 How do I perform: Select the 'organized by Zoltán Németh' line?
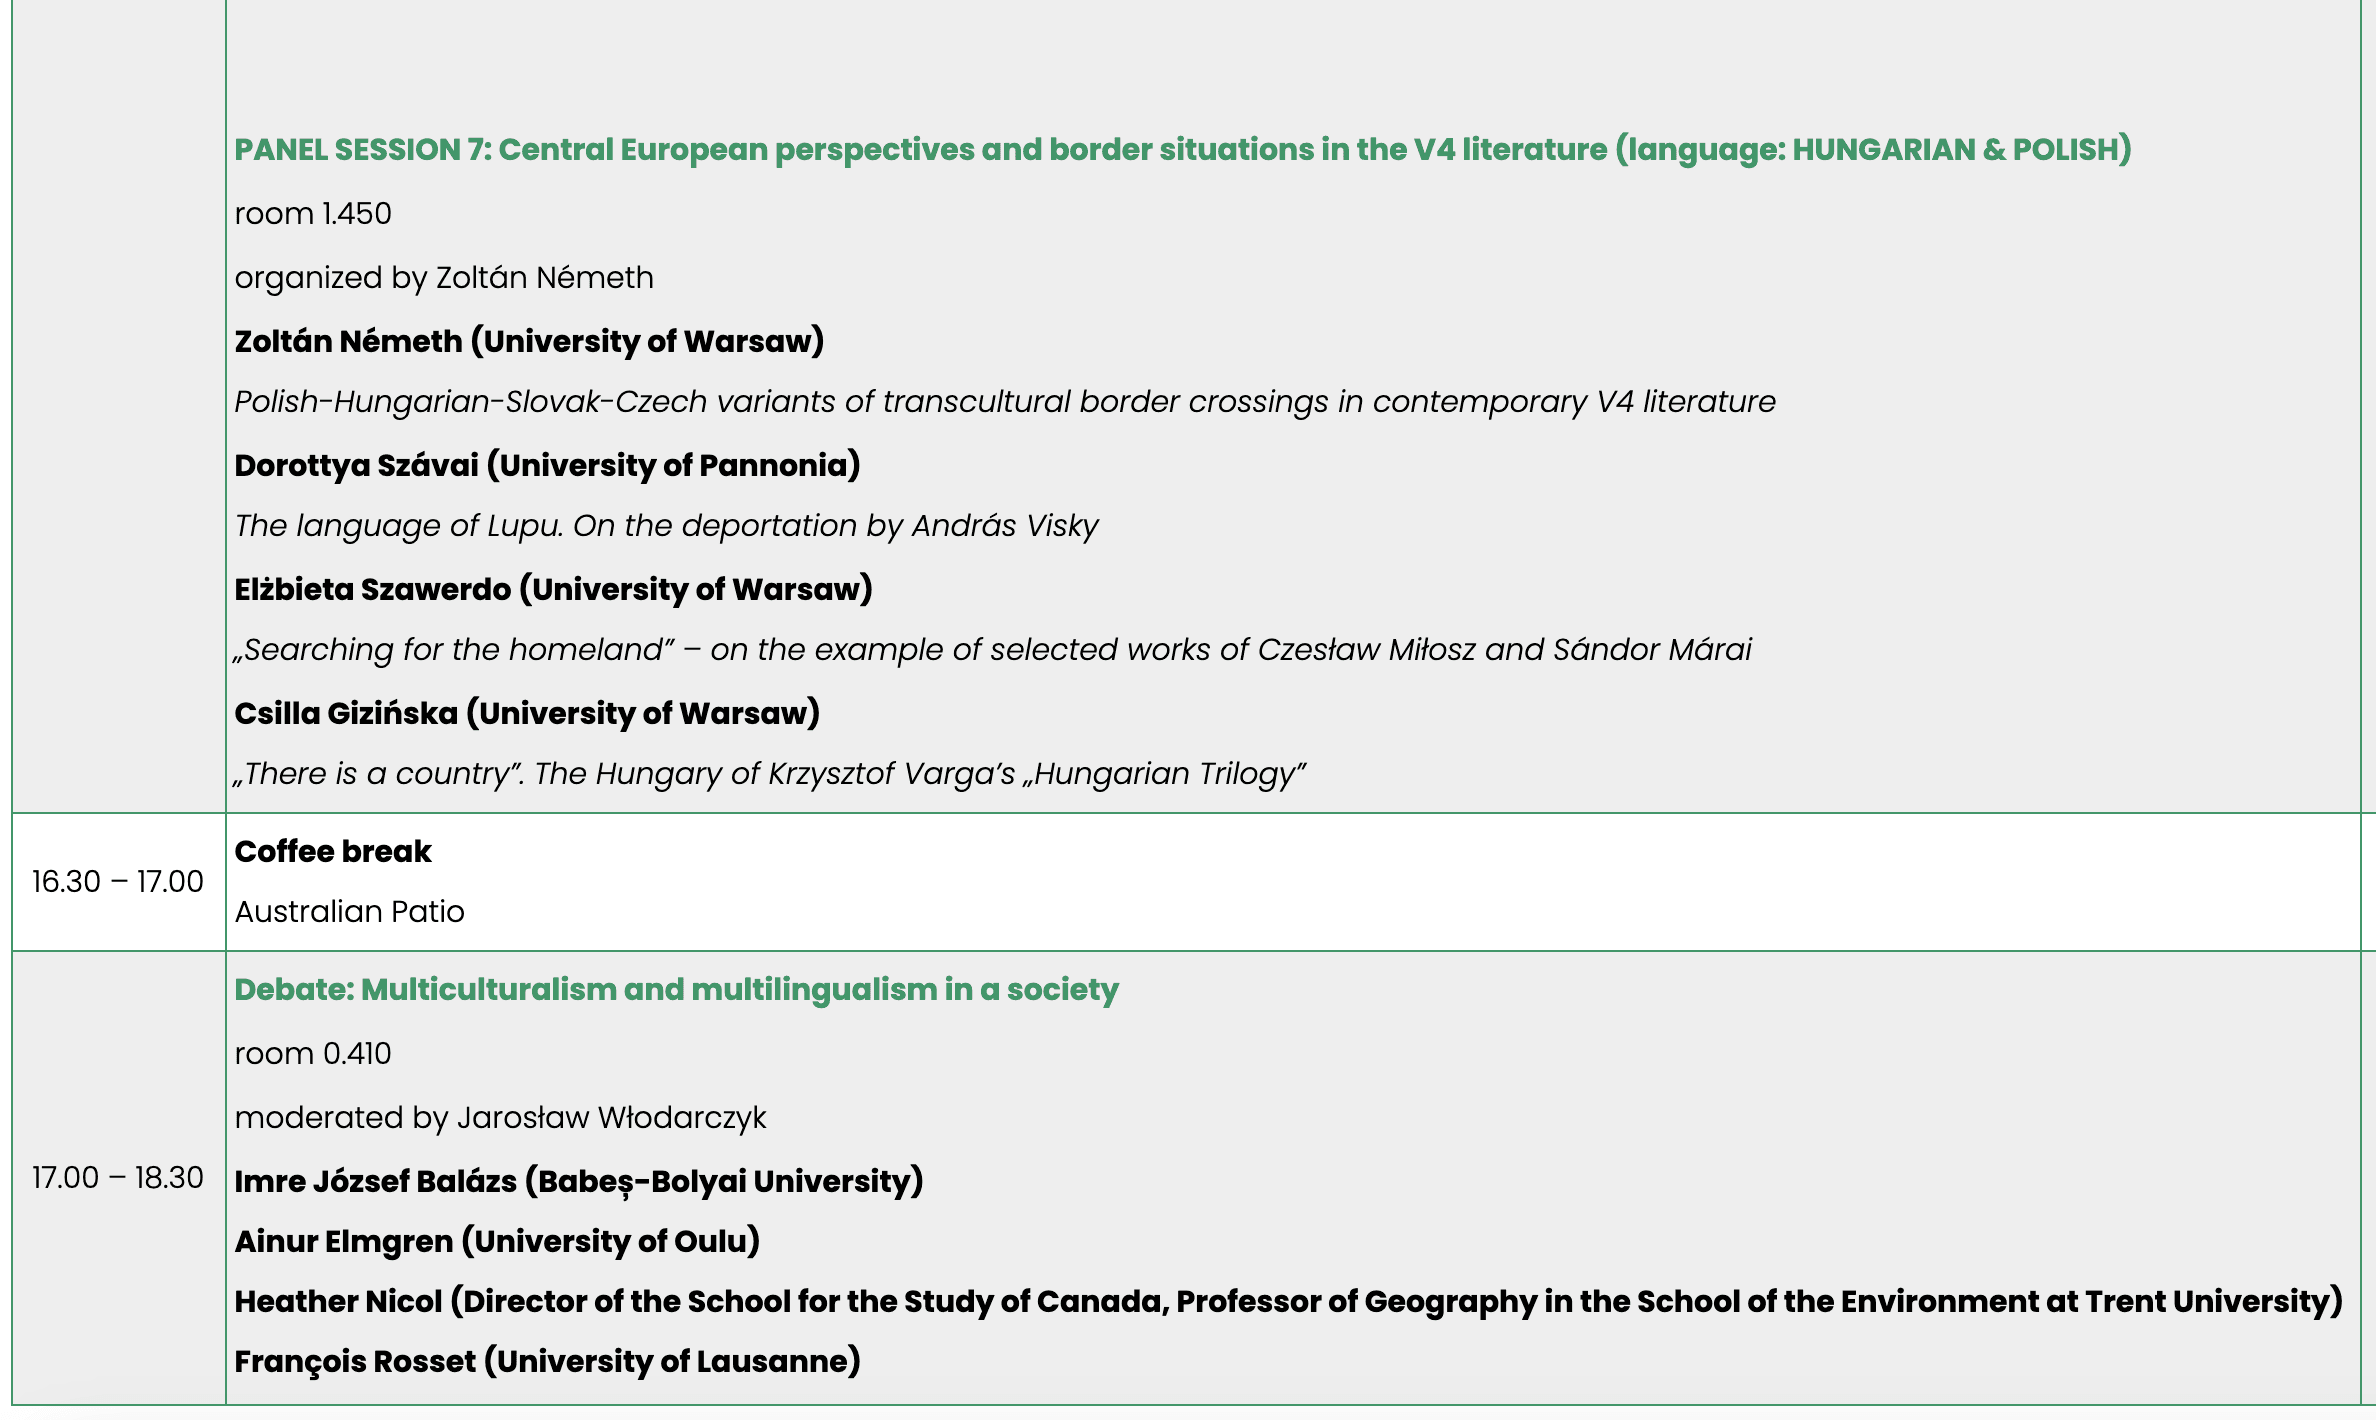point(444,278)
